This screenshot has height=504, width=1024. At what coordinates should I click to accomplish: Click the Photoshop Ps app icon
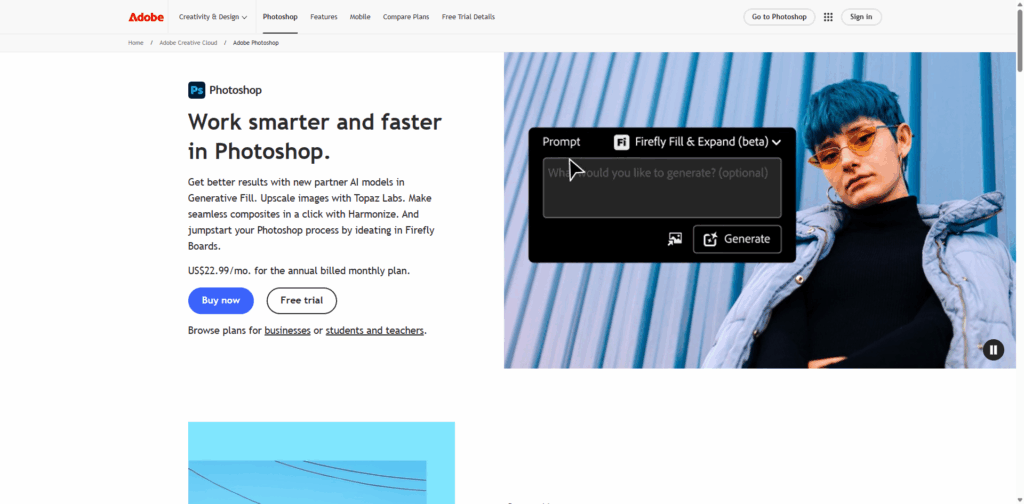[197, 90]
